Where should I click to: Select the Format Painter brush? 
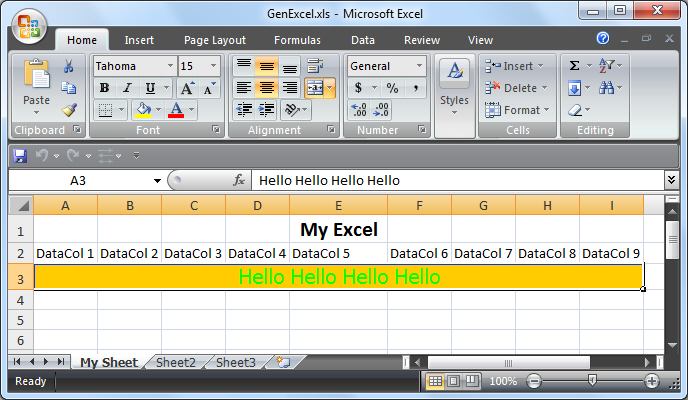[x=69, y=110]
